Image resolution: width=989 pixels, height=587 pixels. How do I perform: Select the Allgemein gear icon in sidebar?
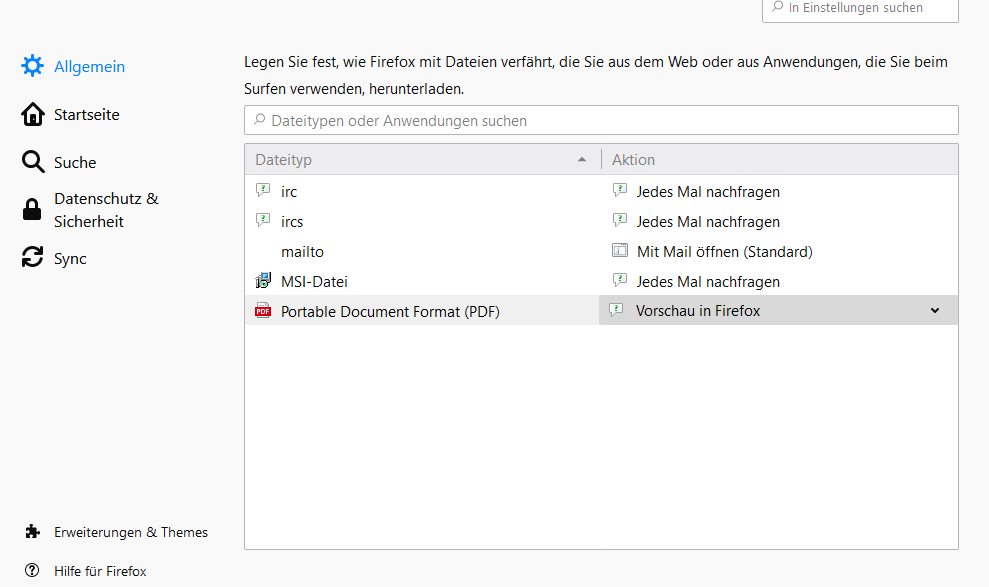click(32, 66)
